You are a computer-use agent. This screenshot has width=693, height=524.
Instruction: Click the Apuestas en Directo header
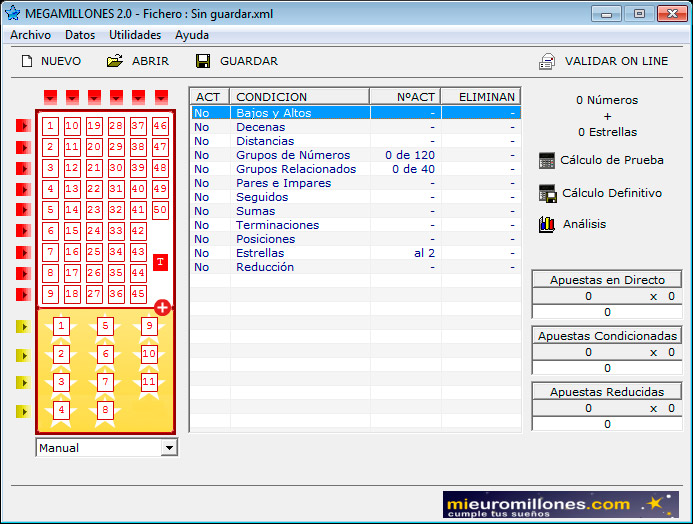tap(607, 280)
